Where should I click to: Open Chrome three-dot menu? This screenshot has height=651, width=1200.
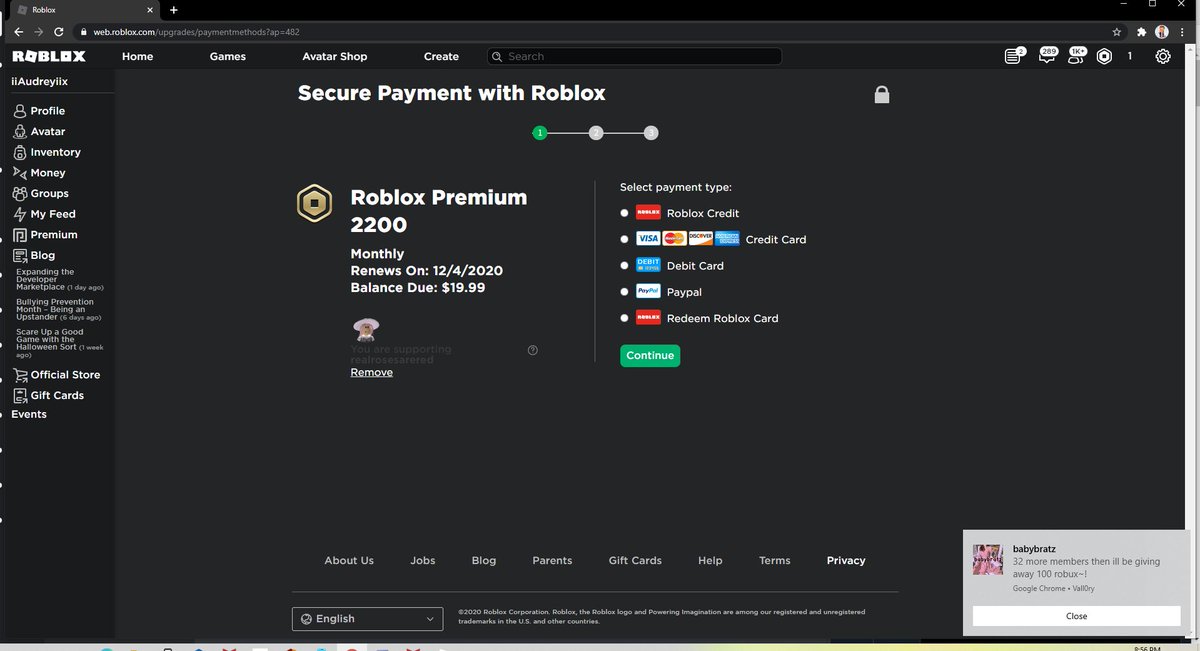(x=1182, y=32)
